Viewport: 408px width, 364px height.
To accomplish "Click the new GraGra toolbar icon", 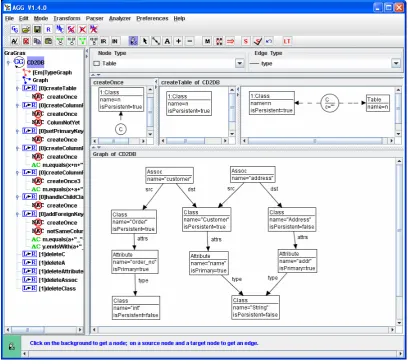I will [x=15, y=29].
